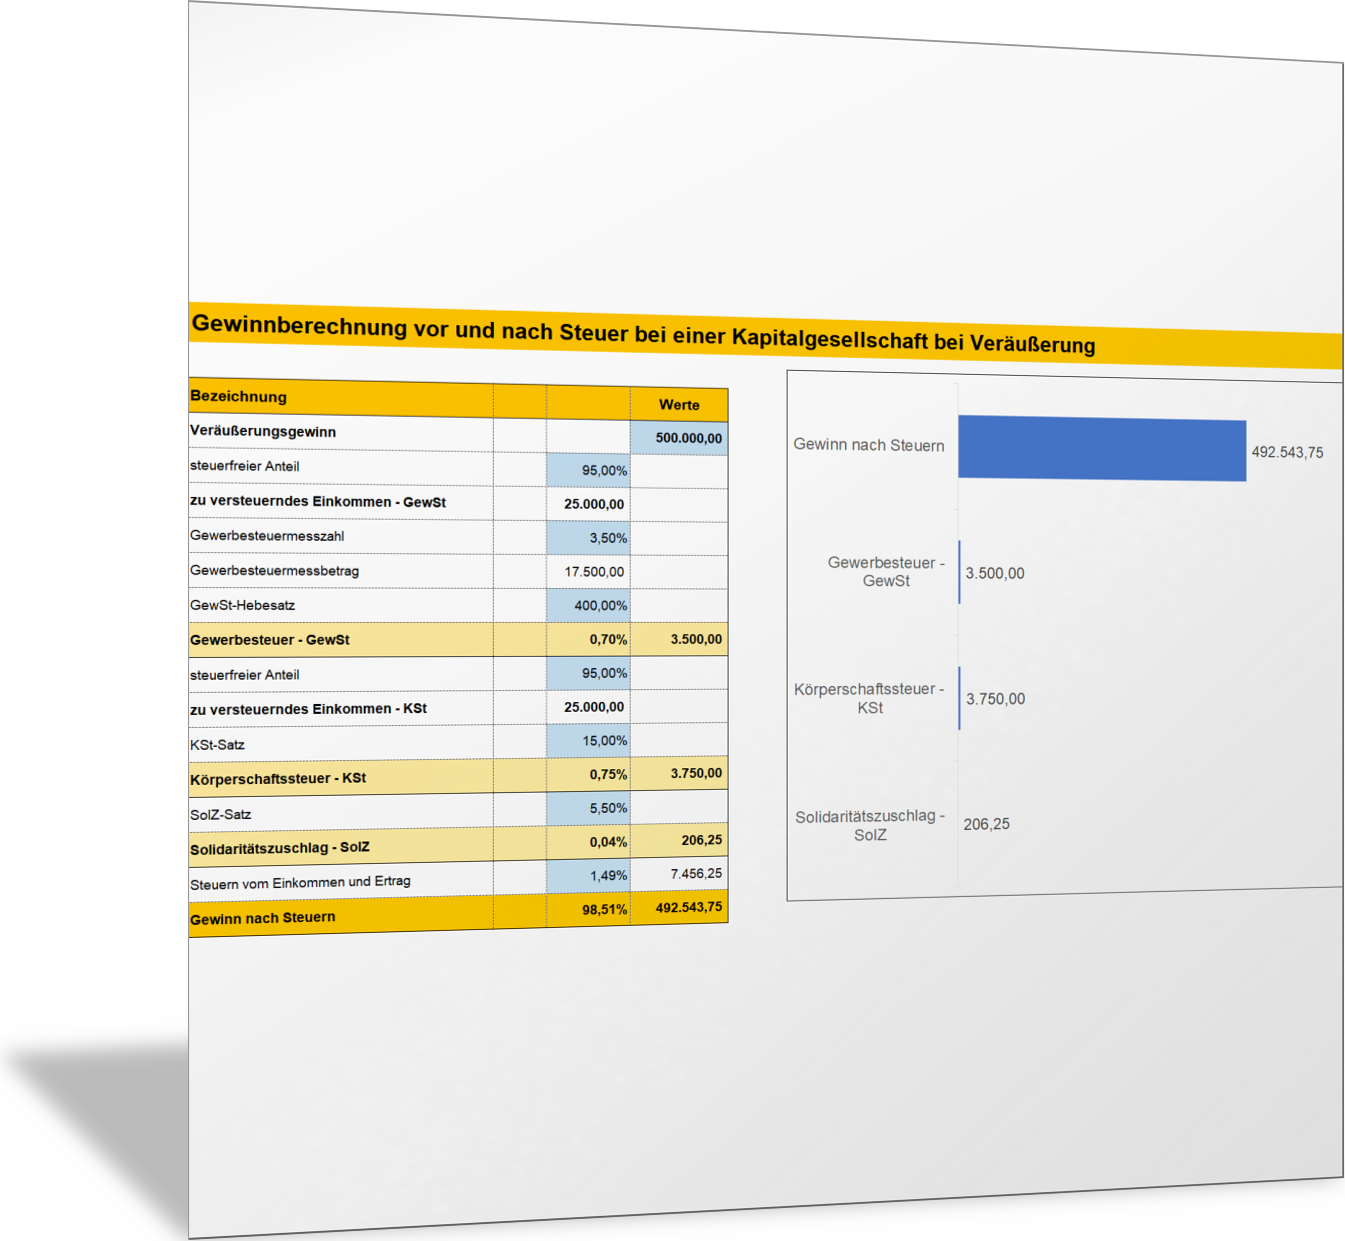Click the 'Solidaritätszuschlag - SolZ' chart axis label
Viewport: 1345px width, 1241px height.
pos(870,826)
